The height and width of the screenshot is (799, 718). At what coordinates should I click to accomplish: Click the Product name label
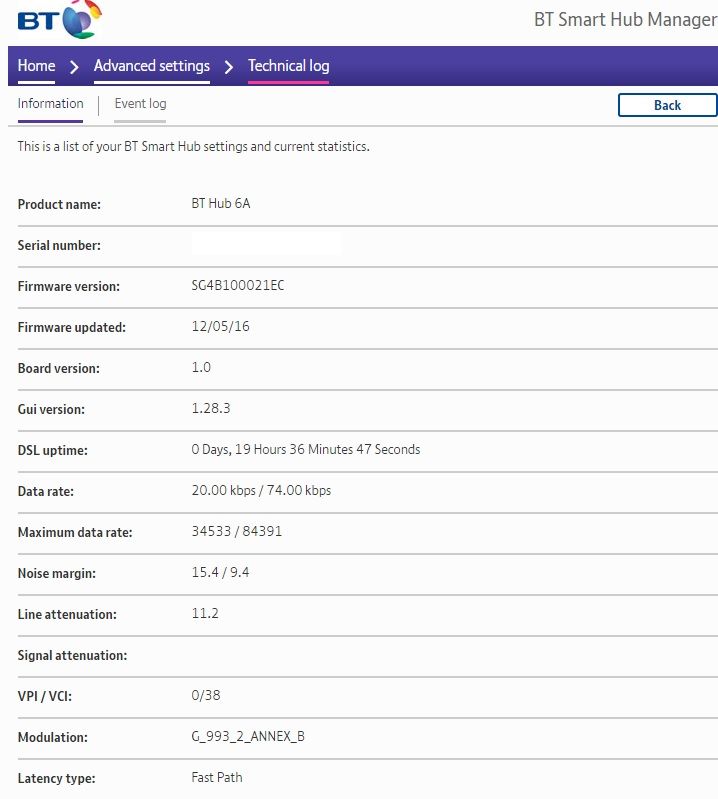pos(59,204)
